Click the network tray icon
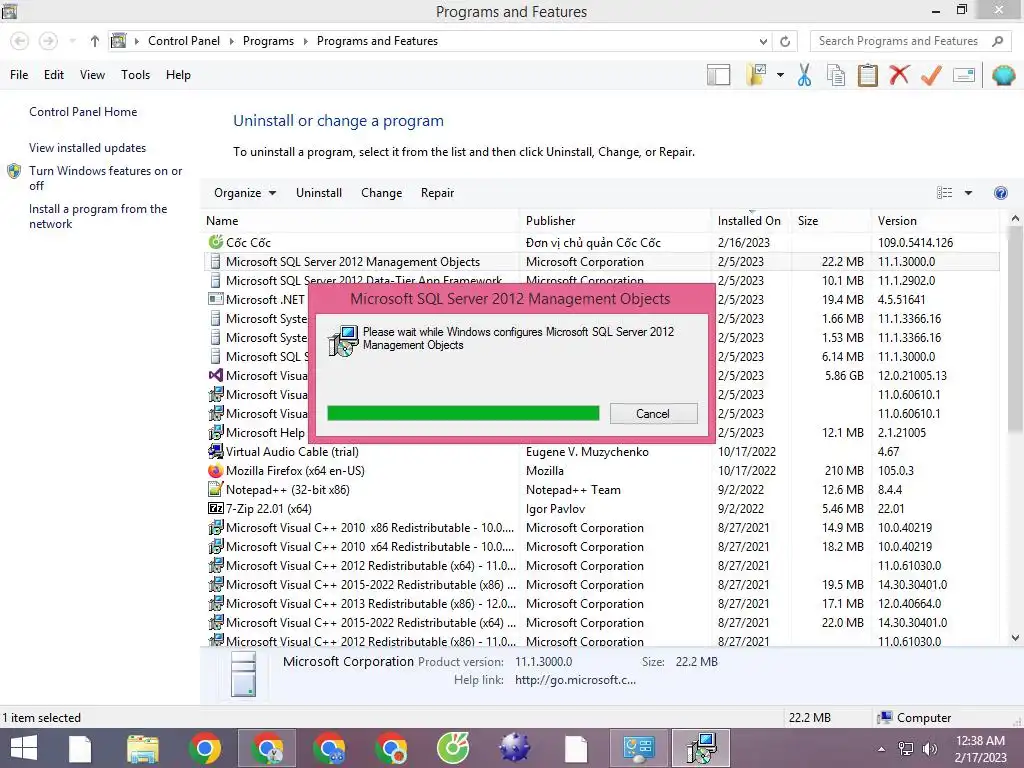Viewport: 1024px width, 768px height. pos(906,749)
